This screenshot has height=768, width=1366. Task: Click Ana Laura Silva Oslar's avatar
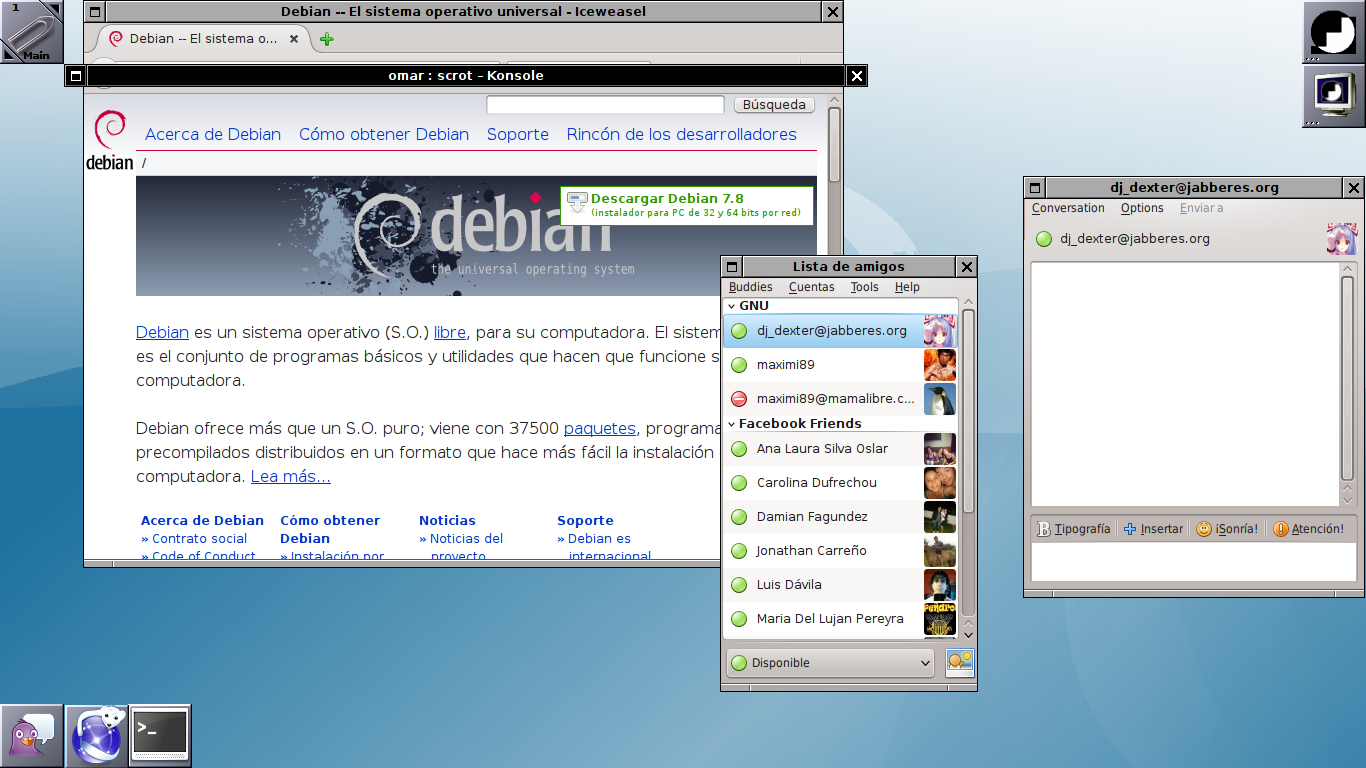[940, 448]
